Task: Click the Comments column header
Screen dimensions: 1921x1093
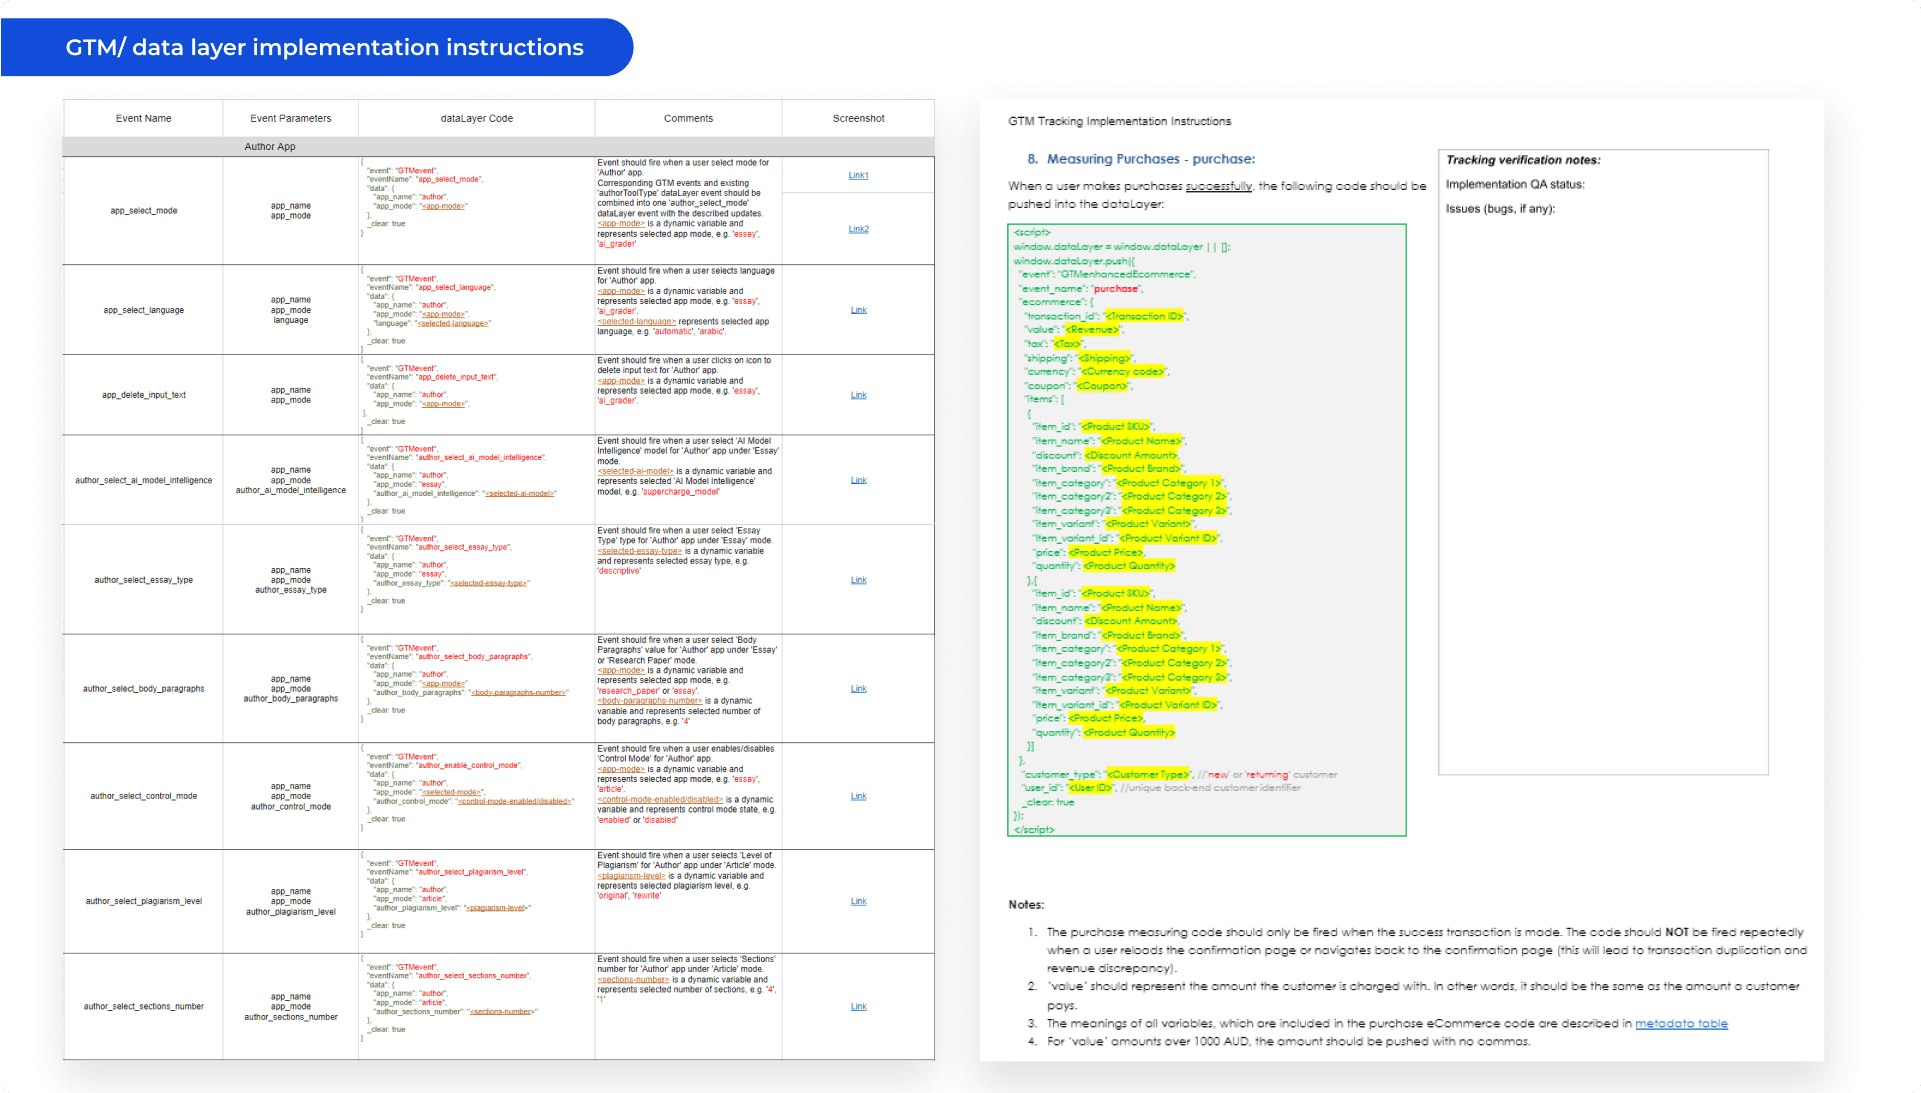Action: [x=688, y=118]
